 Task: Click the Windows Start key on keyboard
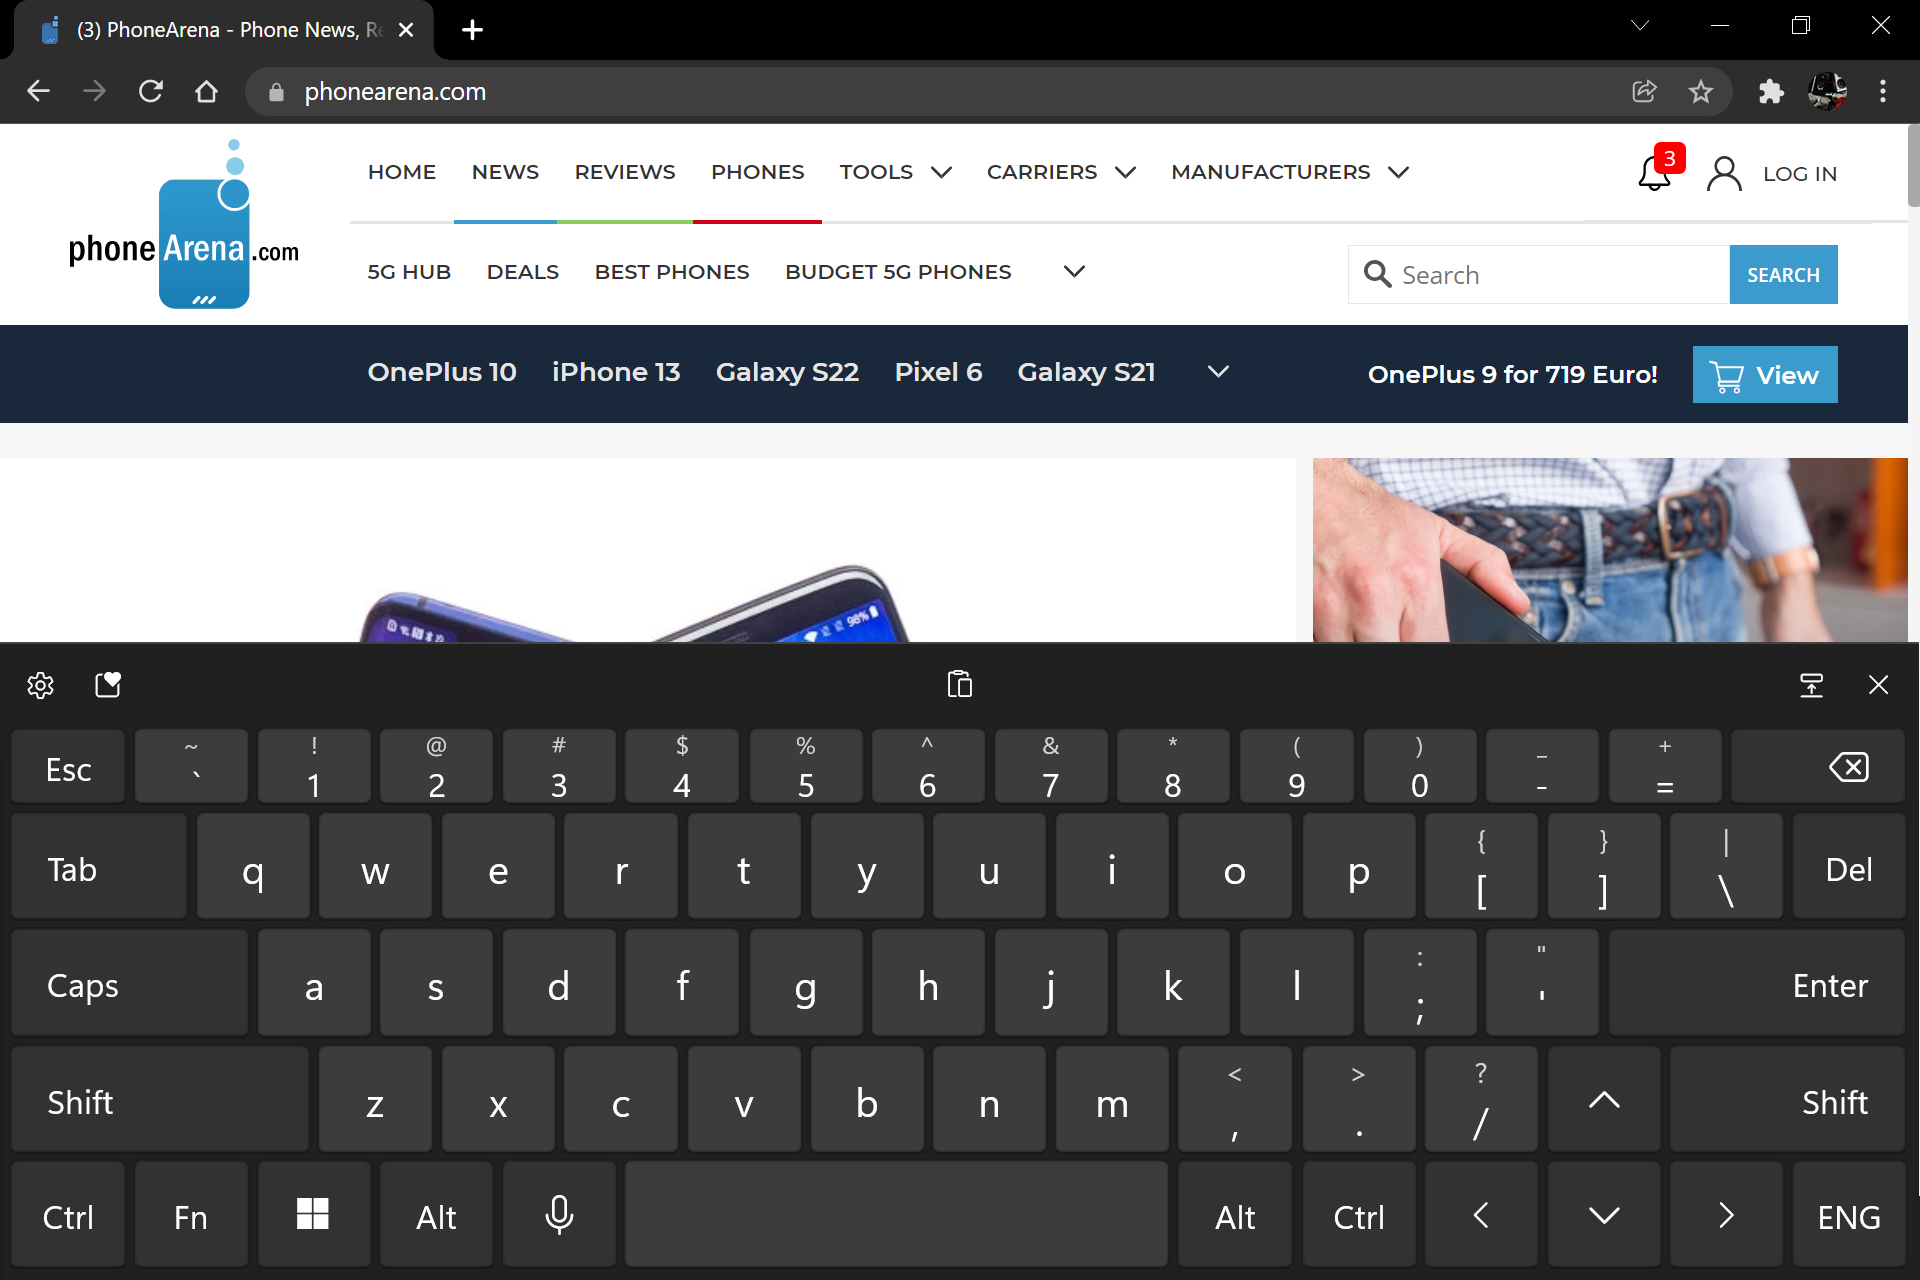(311, 1216)
